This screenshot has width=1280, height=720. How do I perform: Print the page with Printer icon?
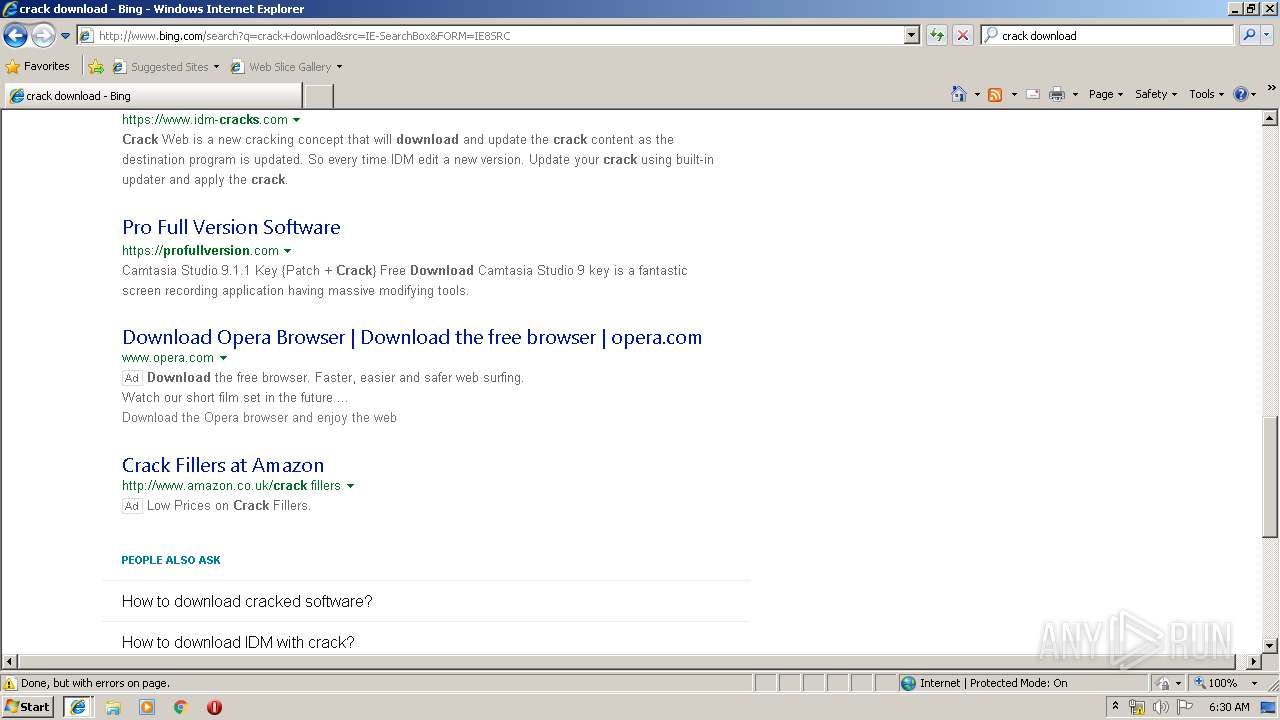pos(1057,94)
